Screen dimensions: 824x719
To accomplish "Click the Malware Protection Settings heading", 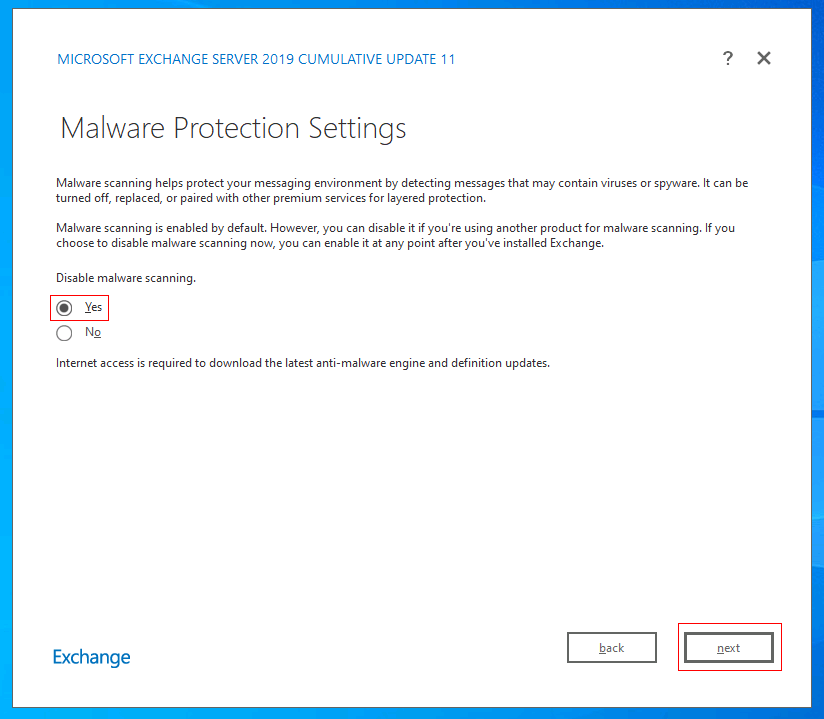I will [x=233, y=128].
